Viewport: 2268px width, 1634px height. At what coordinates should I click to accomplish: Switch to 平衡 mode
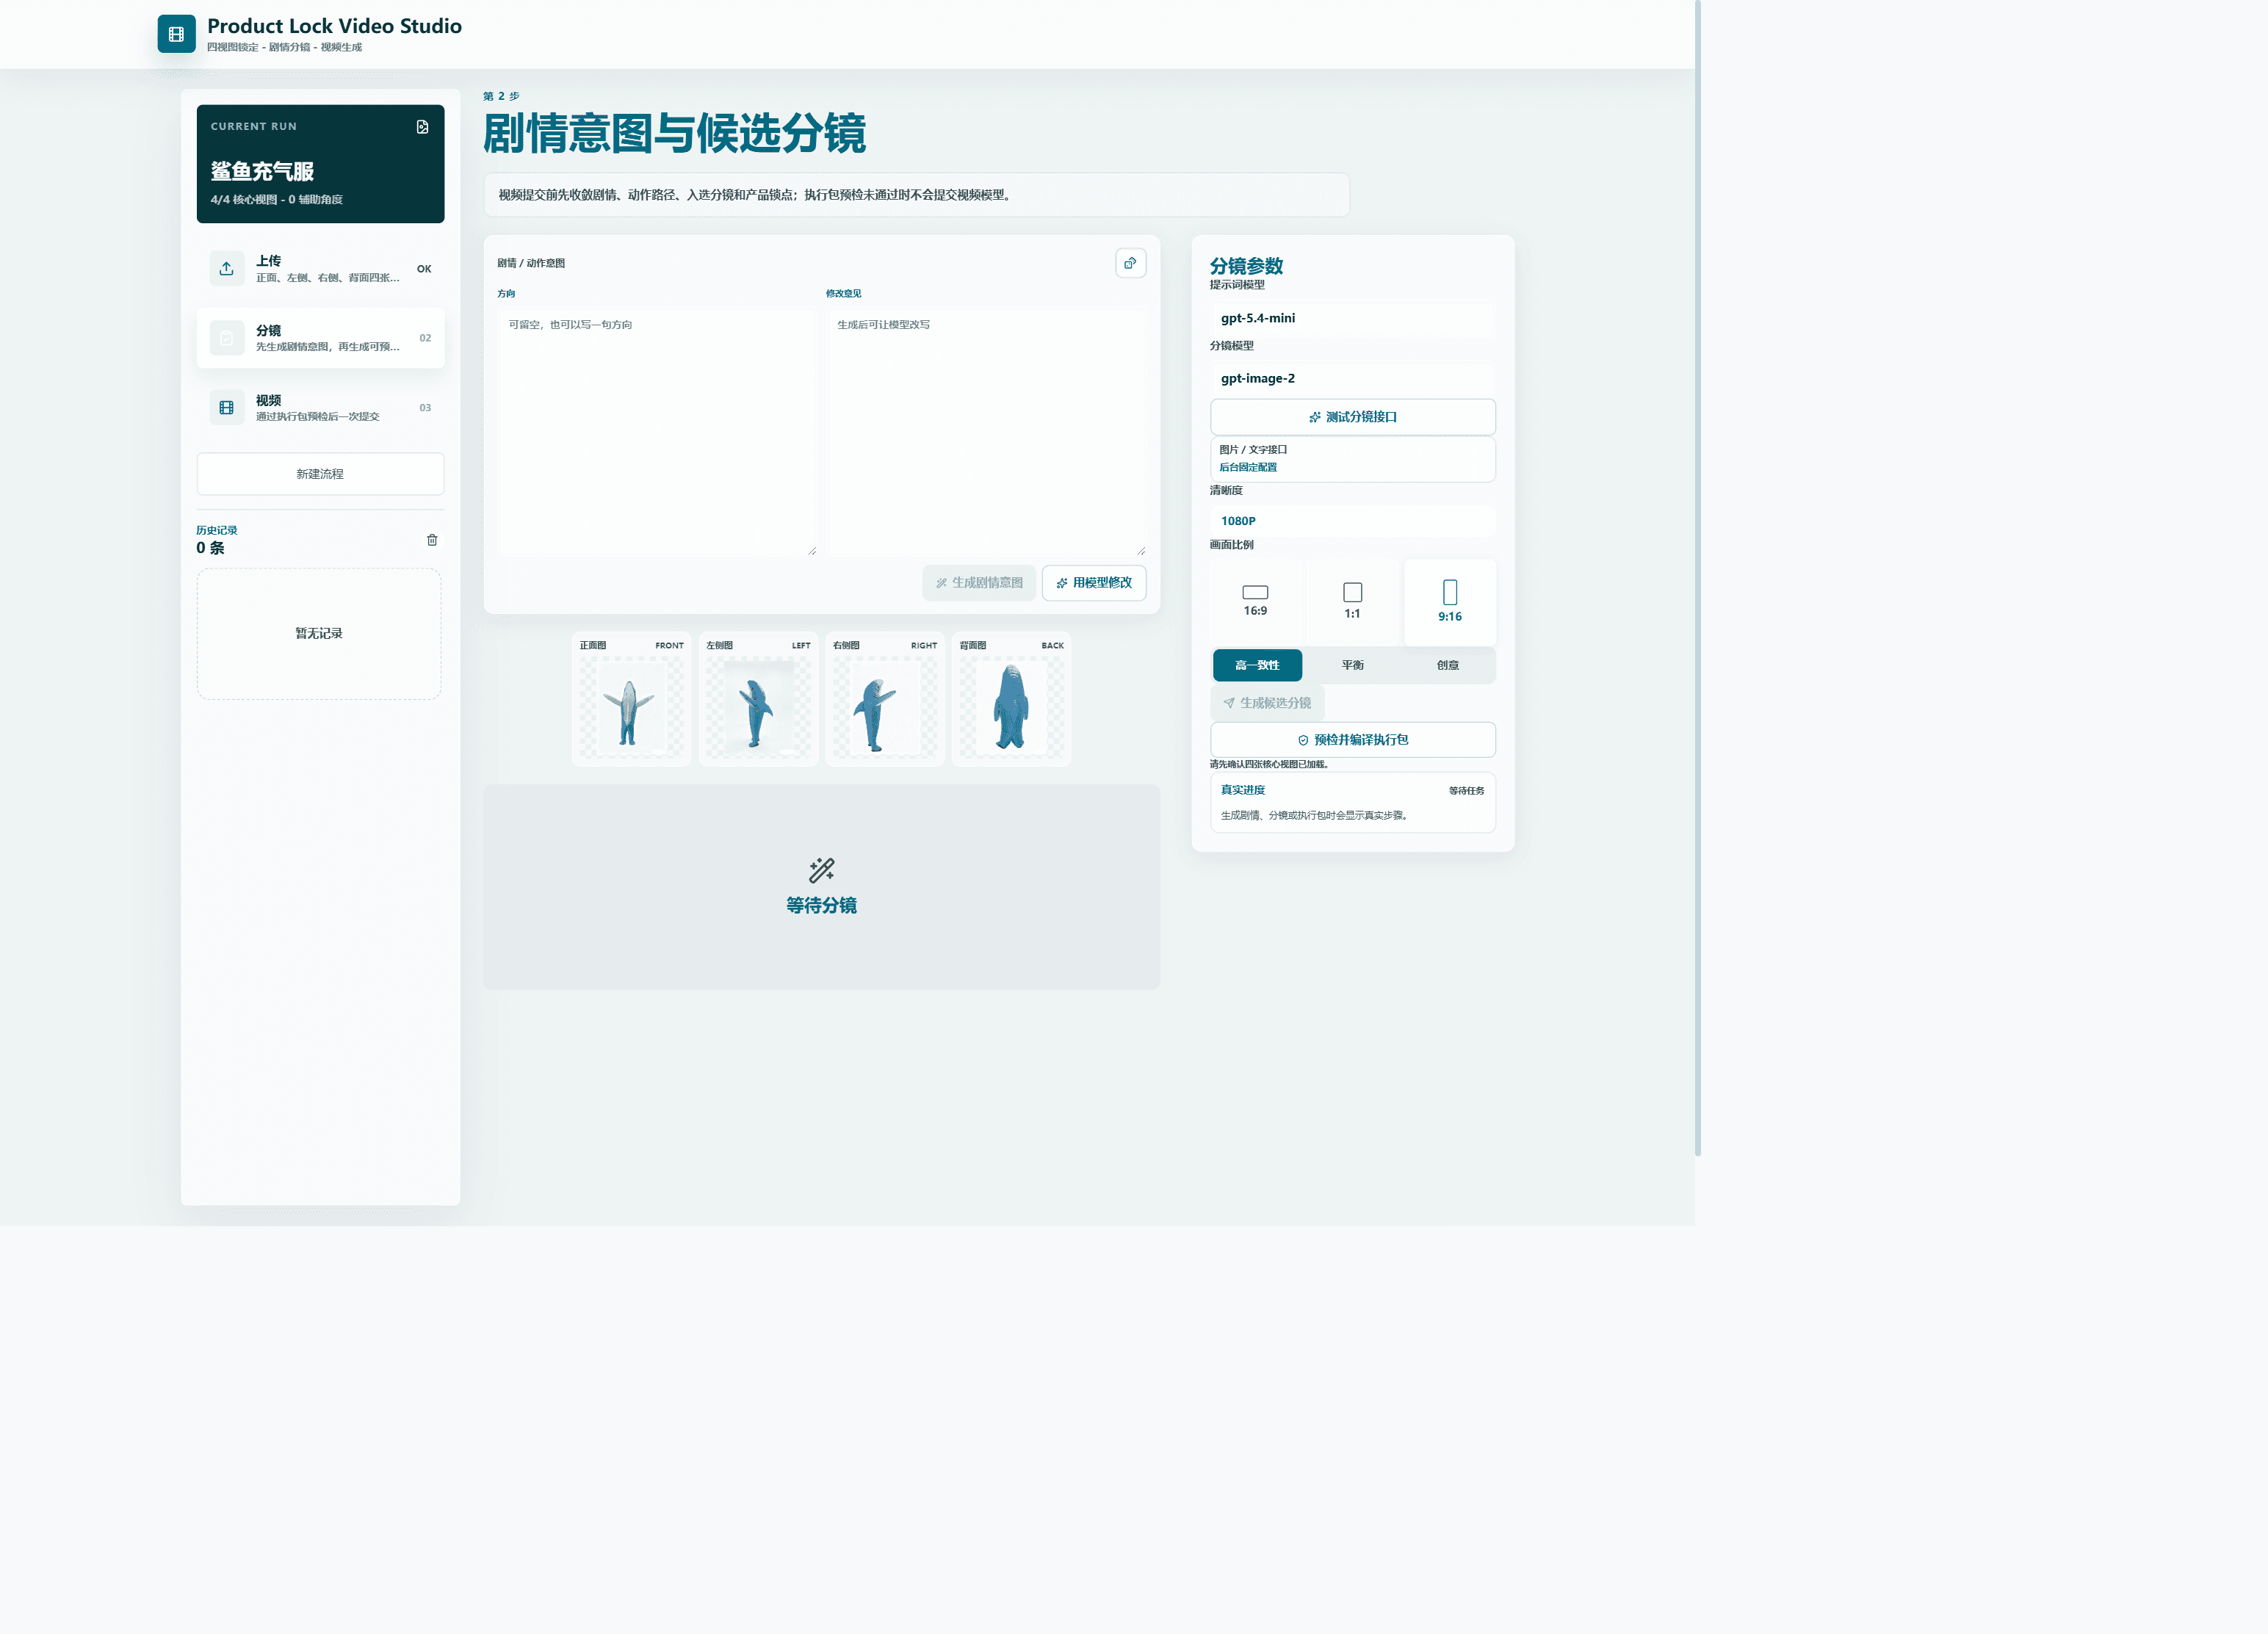click(1352, 665)
